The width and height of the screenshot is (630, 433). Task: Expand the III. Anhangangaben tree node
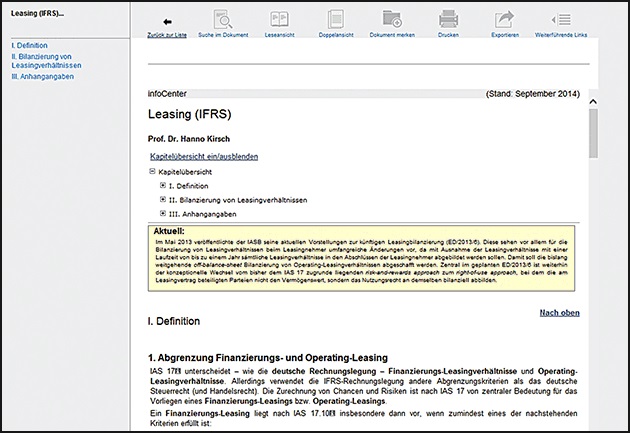click(163, 214)
